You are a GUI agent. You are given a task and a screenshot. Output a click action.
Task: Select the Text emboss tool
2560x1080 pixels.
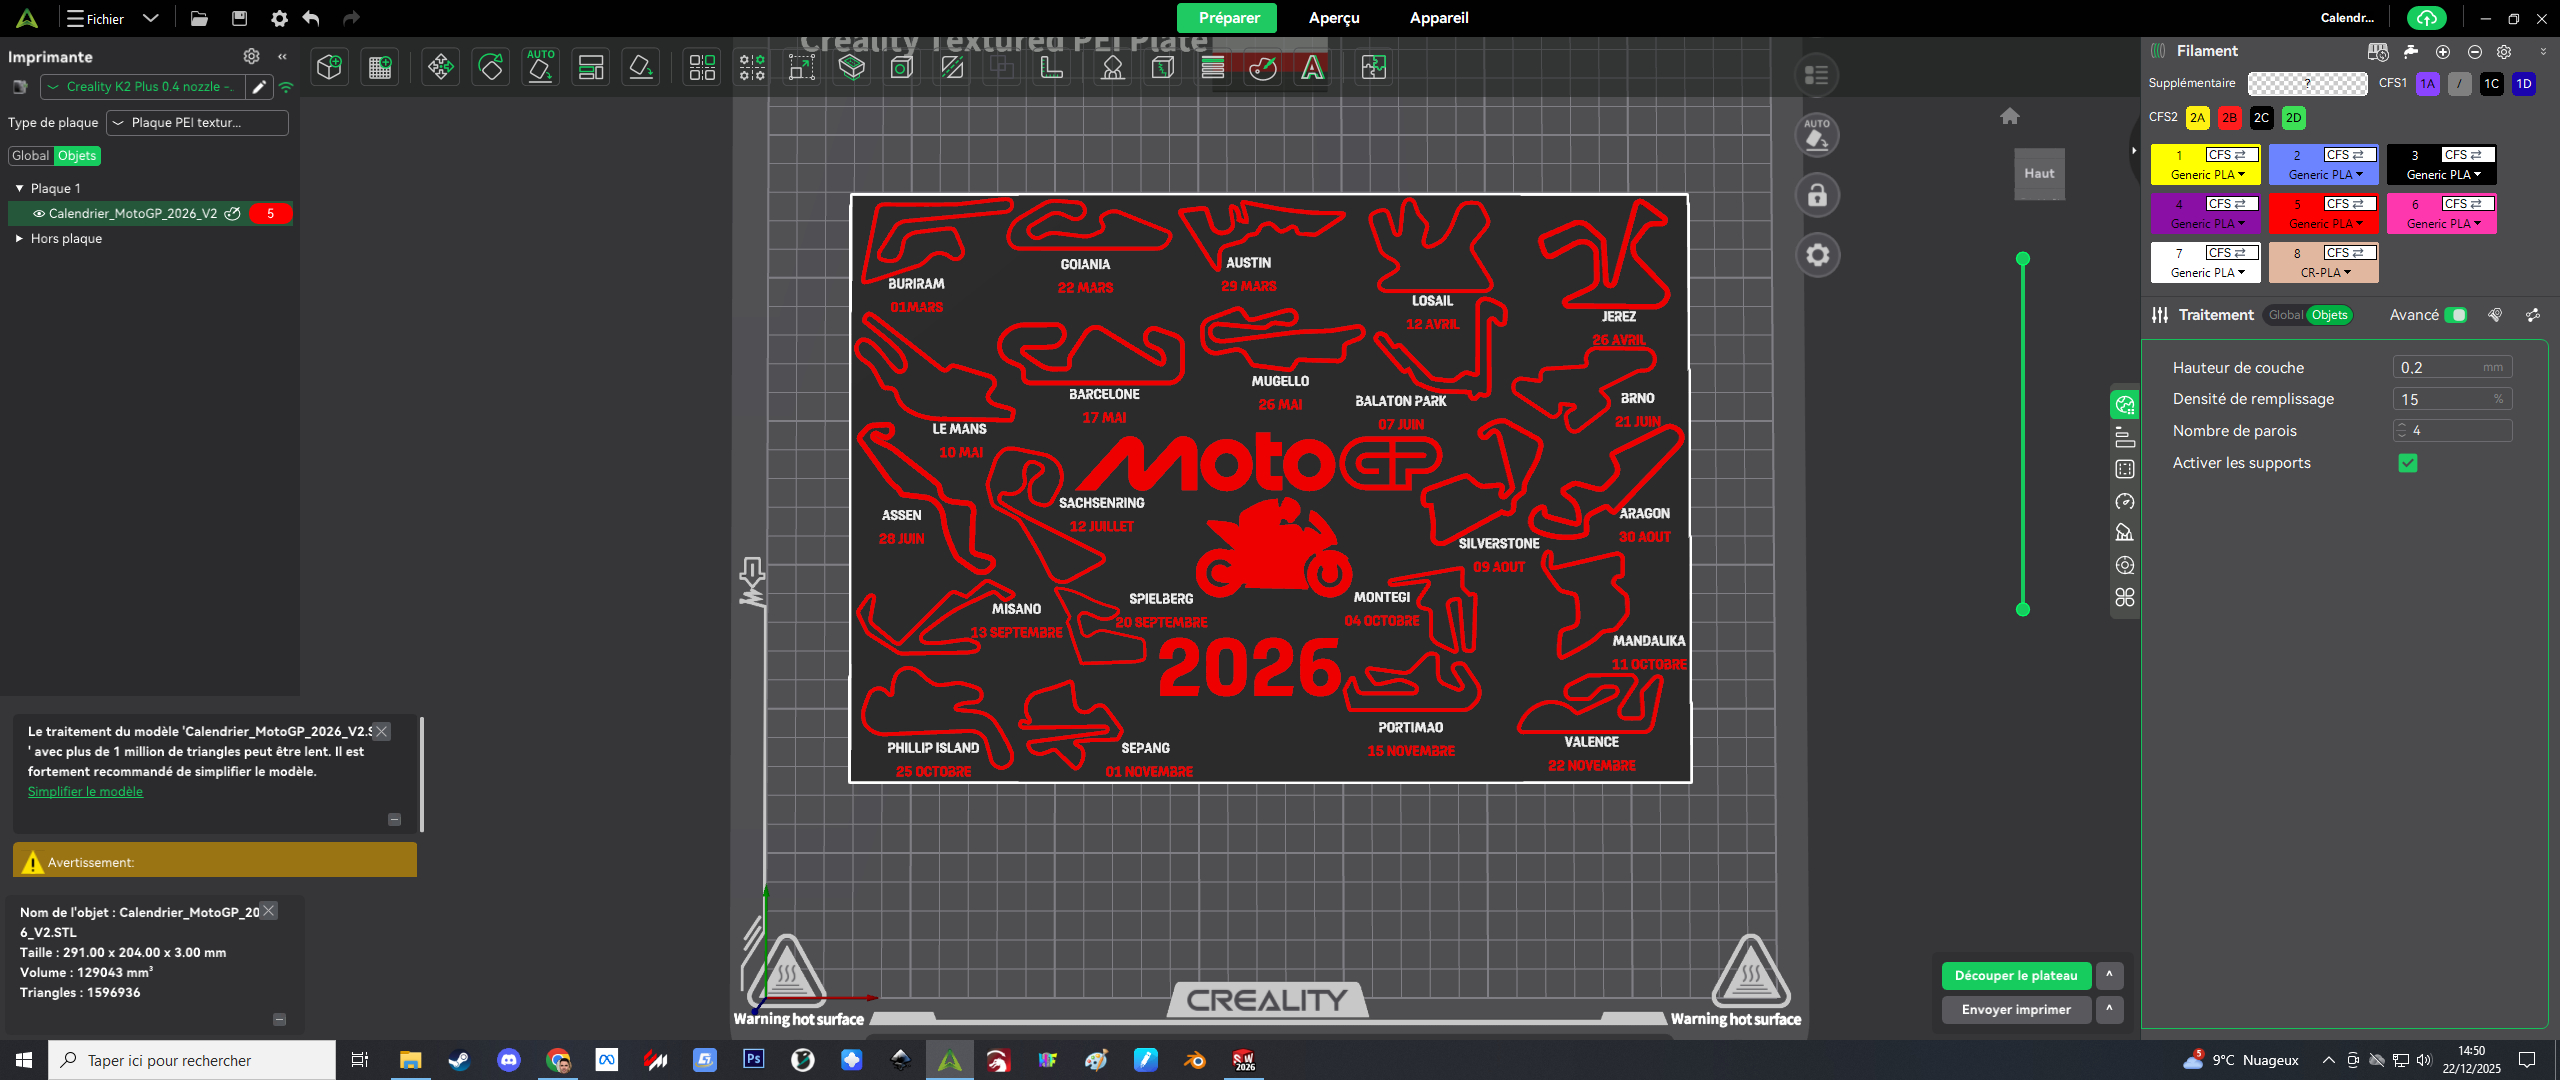(x=1312, y=67)
